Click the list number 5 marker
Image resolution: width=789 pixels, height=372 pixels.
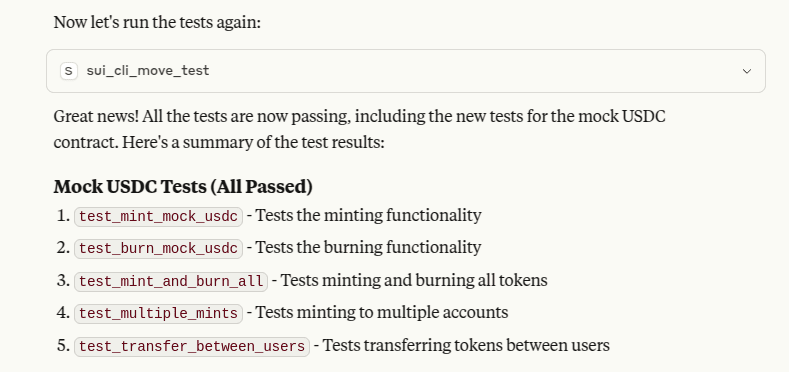click(x=63, y=346)
